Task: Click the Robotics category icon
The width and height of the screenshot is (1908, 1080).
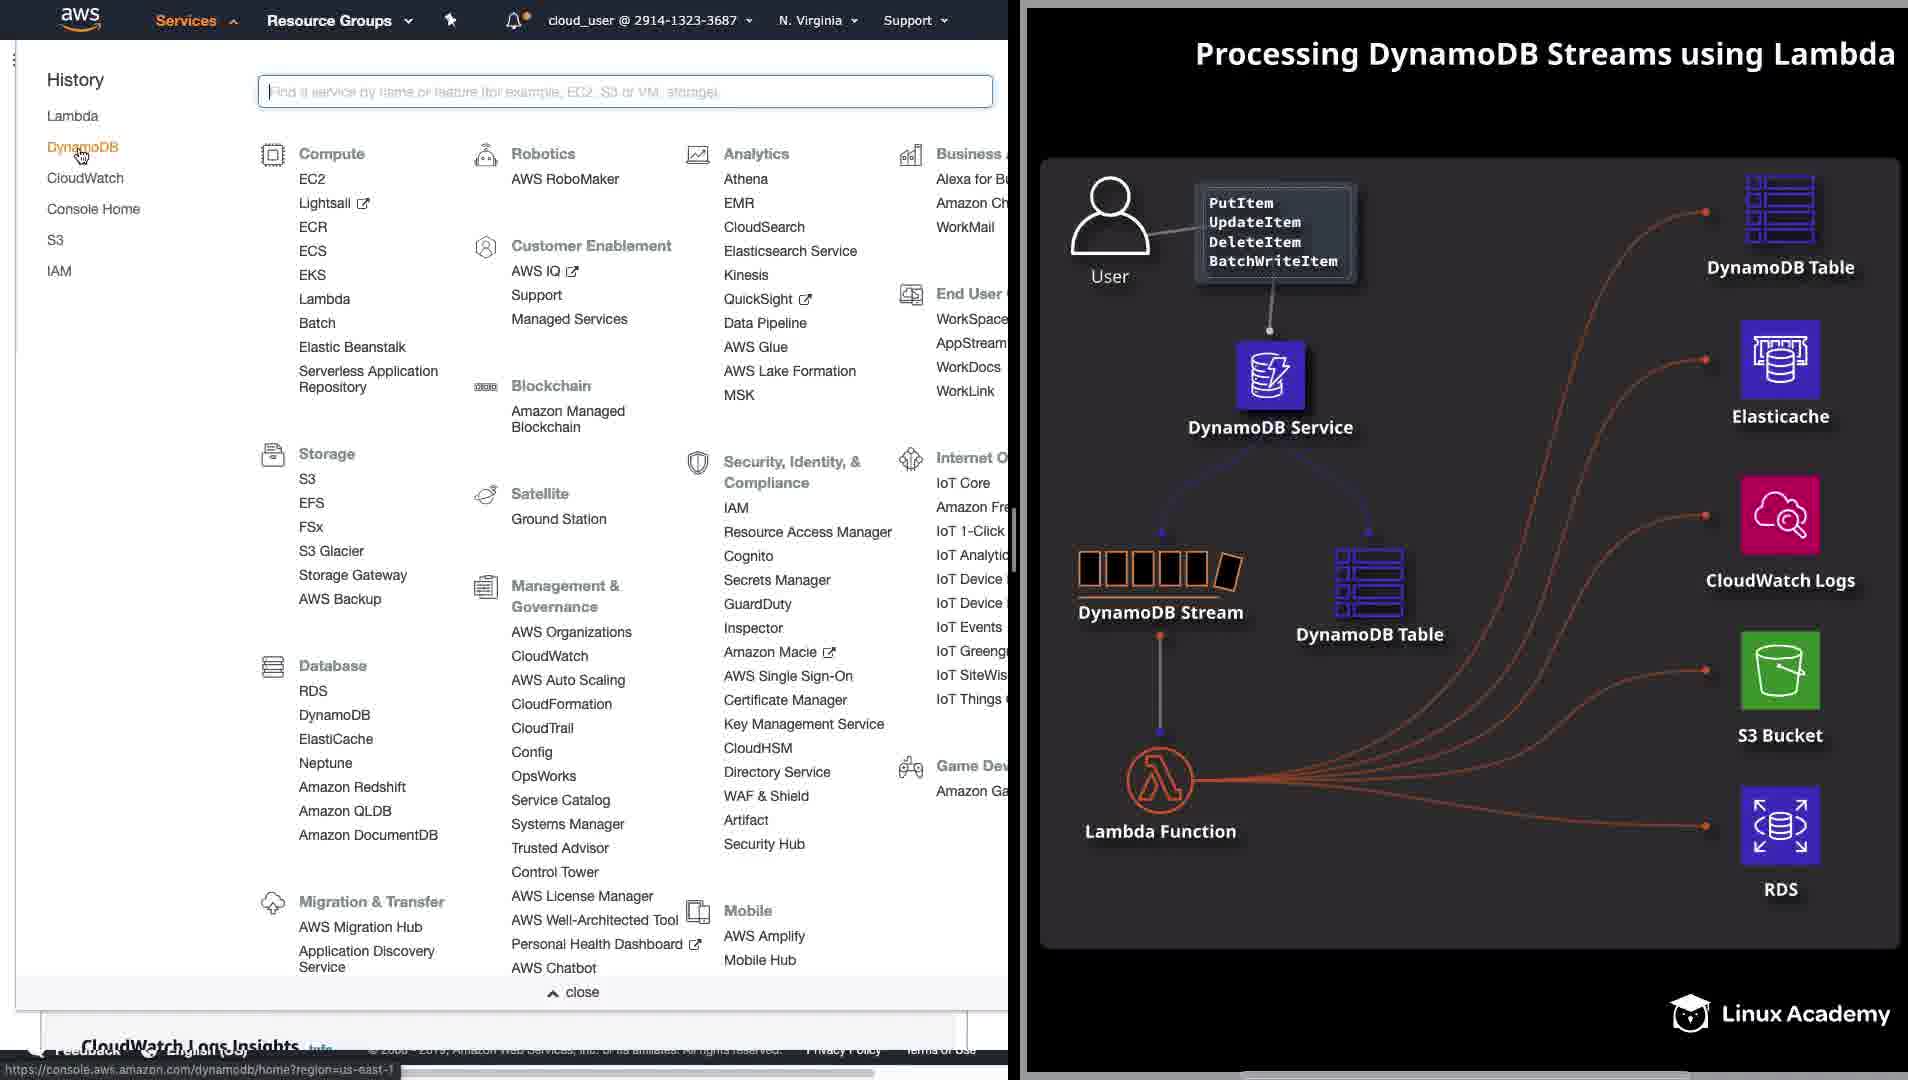Action: click(485, 155)
